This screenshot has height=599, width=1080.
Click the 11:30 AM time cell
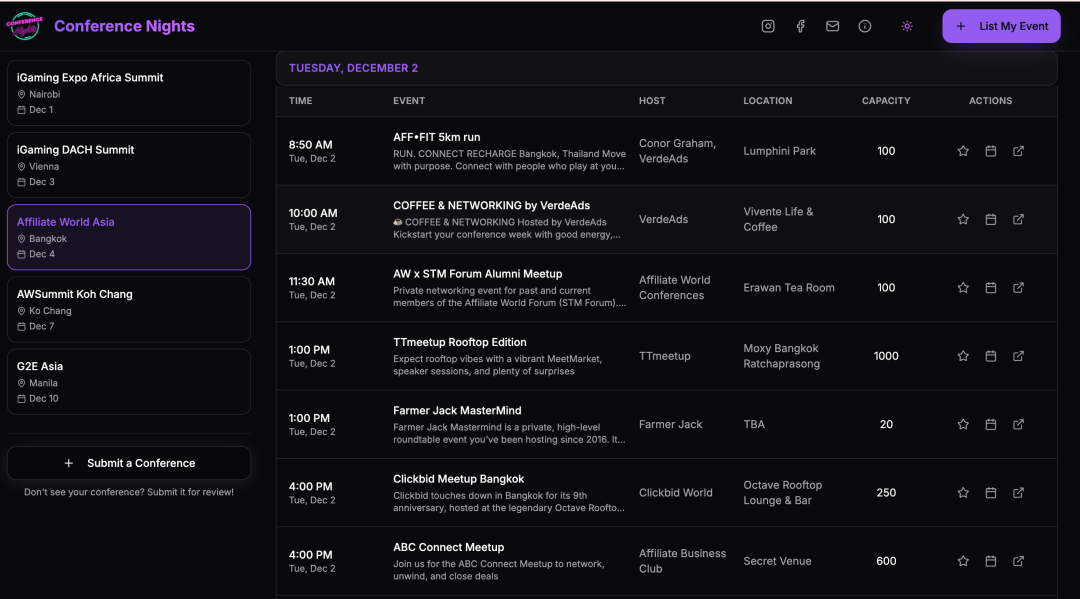312,287
